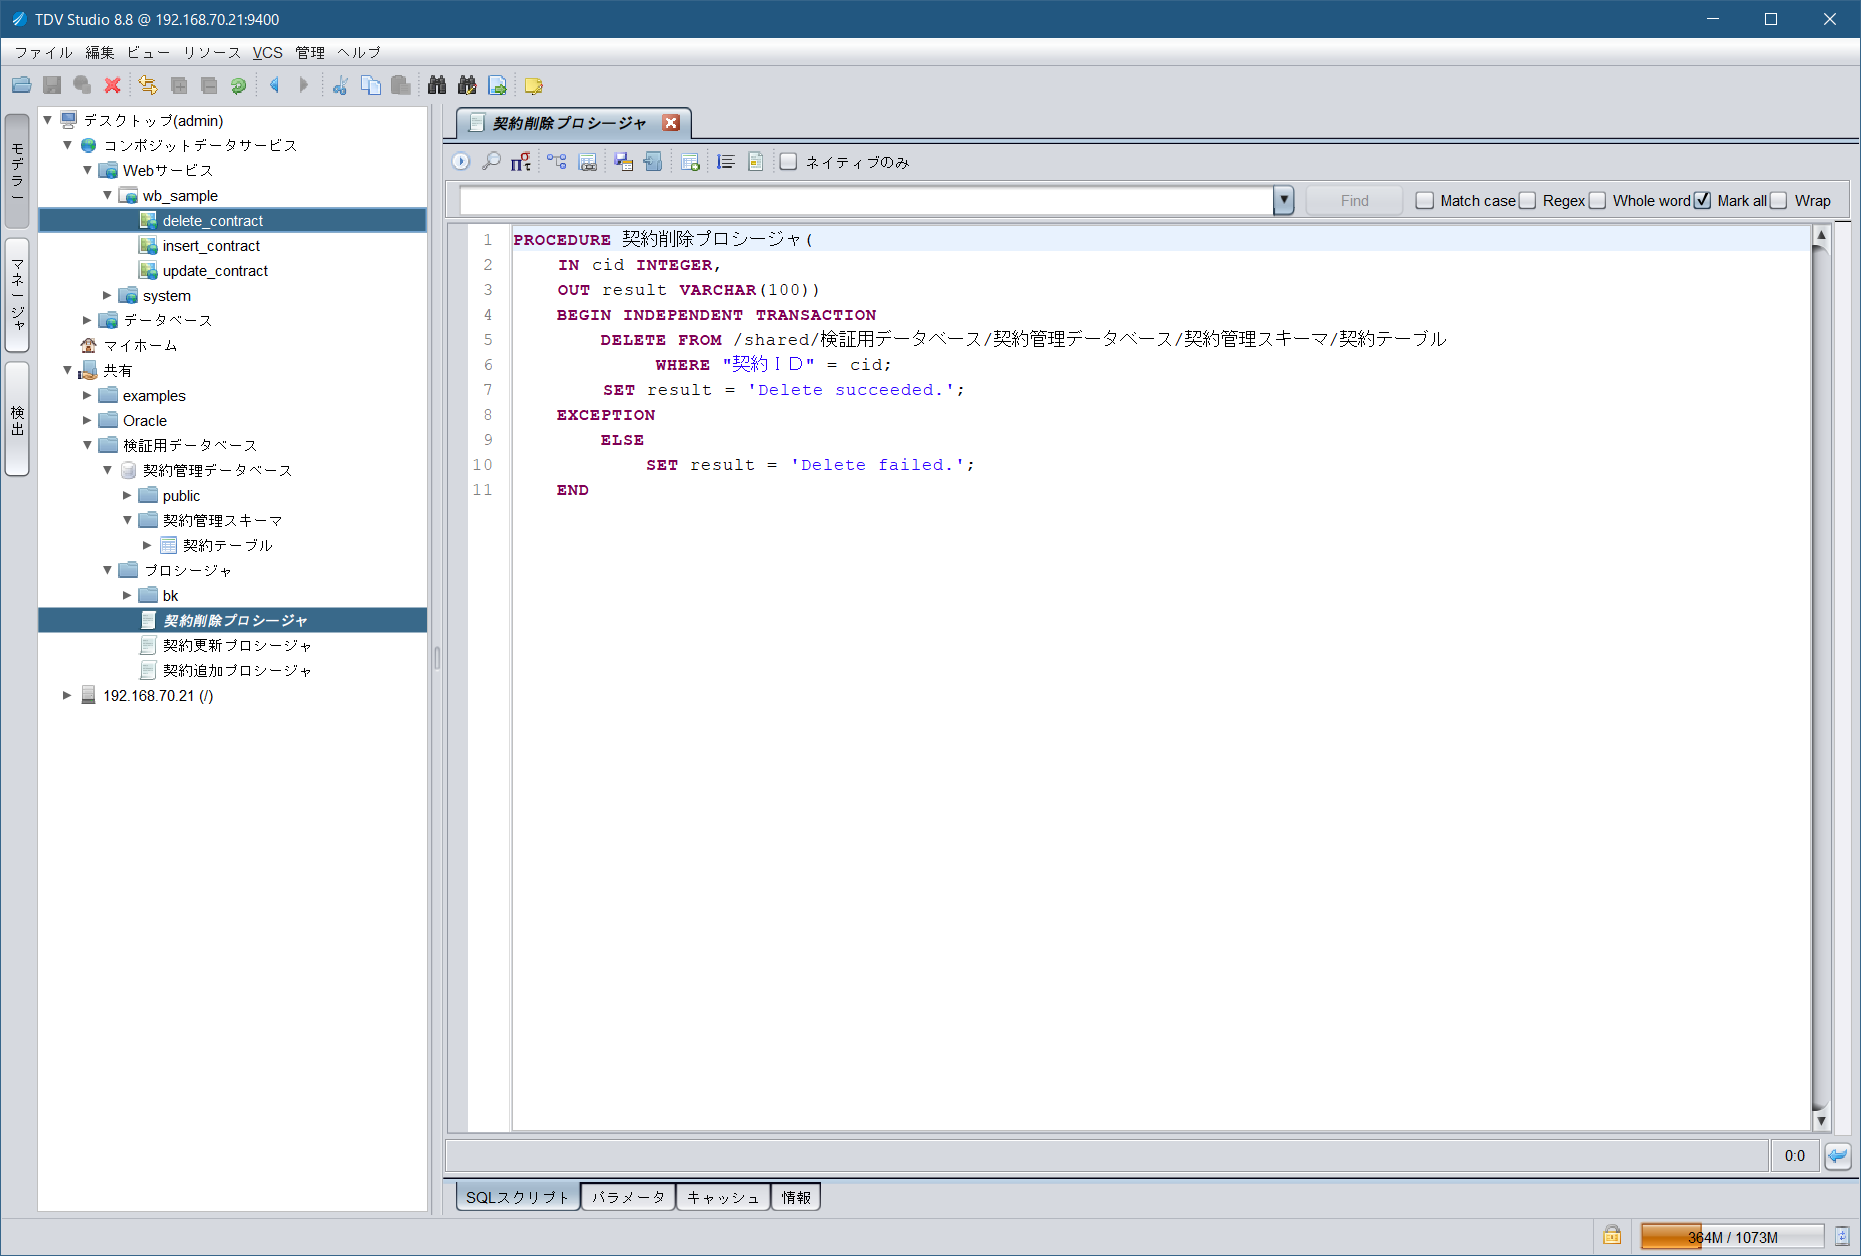Viewport: 1861px width, 1256px height.
Task: Click the blue return arrow near 0:0
Action: 1837,1156
